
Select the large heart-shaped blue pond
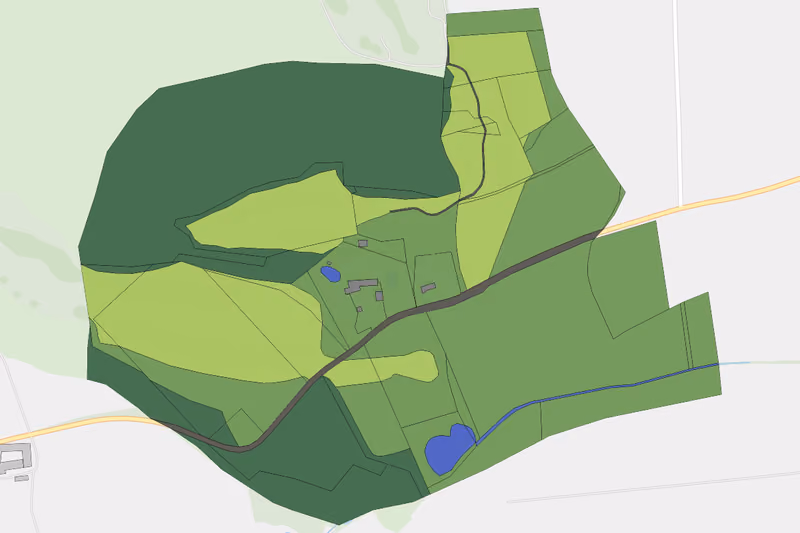(x=449, y=450)
